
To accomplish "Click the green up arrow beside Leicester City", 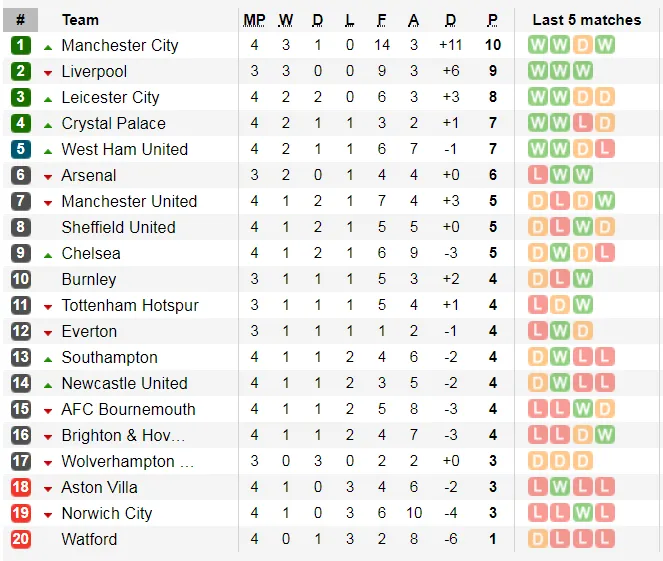I will 48,97.
